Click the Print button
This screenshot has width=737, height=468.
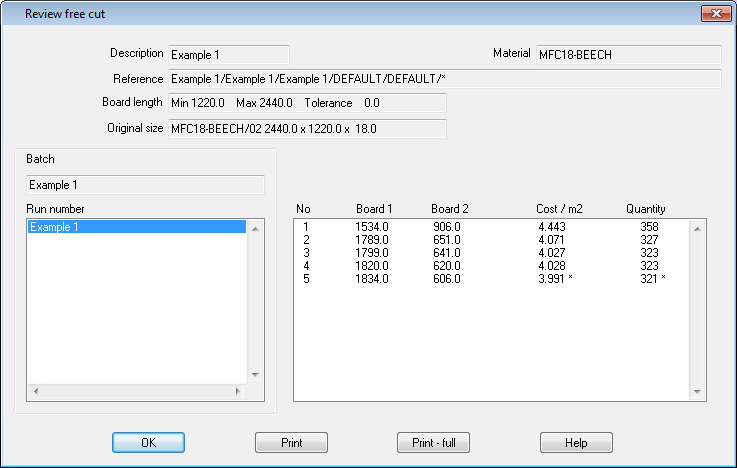click(x=291, y=443)
